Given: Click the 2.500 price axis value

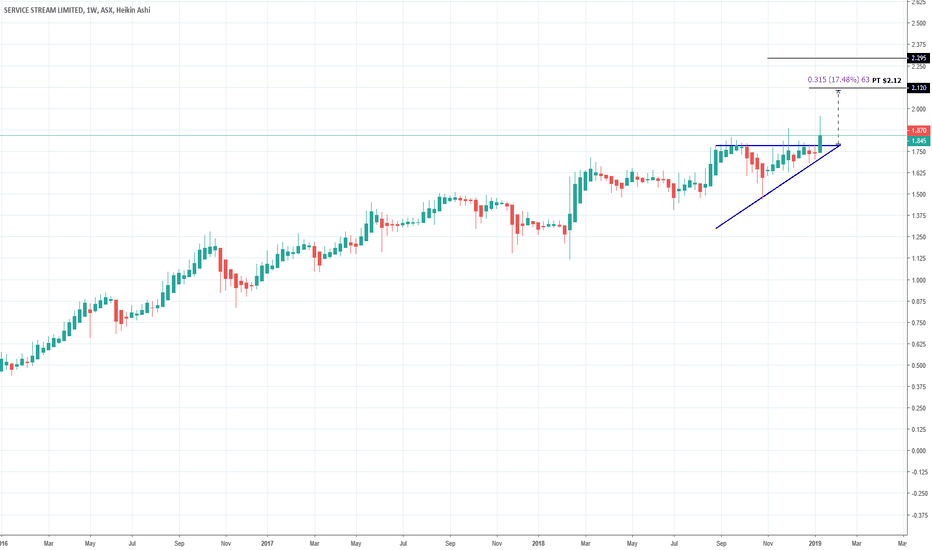Looking at the screenshot, I should (918, 23).
